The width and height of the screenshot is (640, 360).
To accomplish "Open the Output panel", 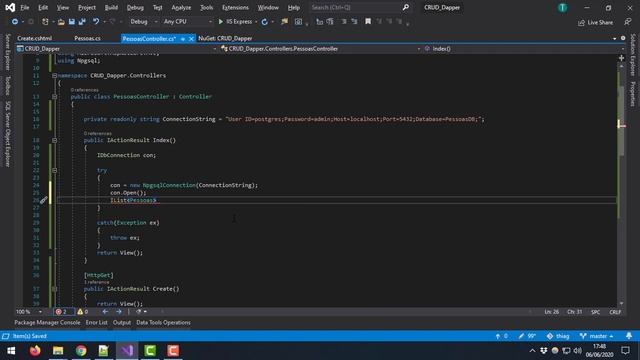I will tap(122, 322).
